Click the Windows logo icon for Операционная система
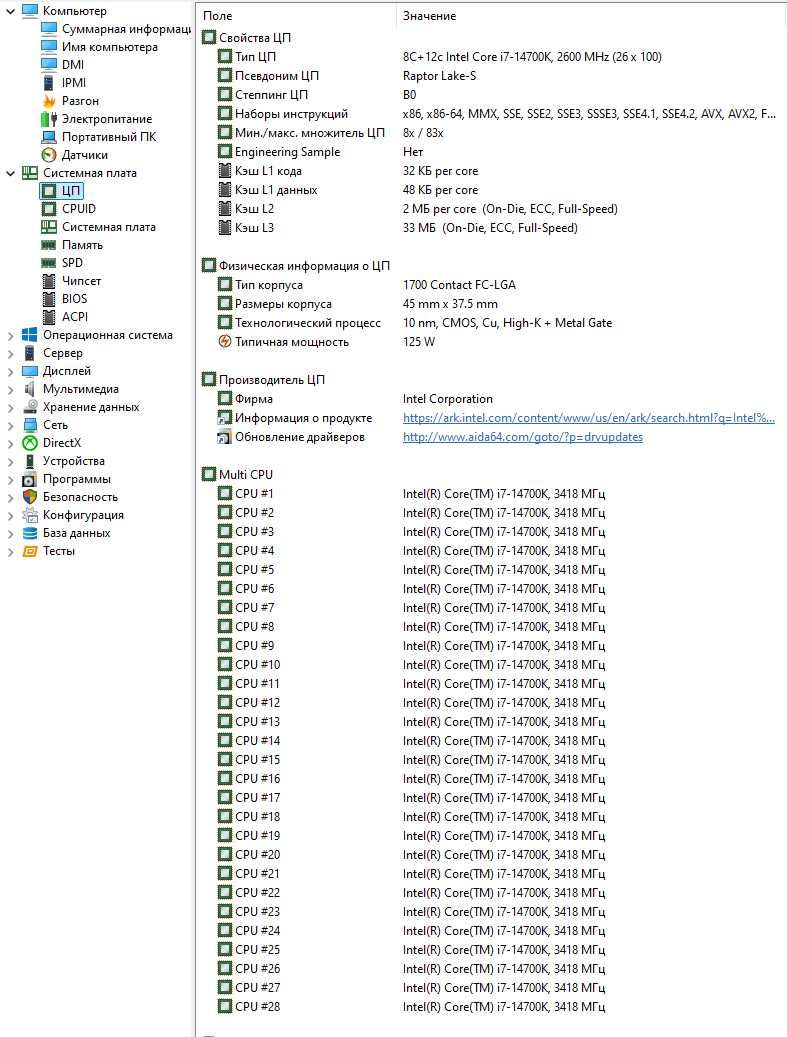Screen dimensions: 787x1037 point(30,335)
